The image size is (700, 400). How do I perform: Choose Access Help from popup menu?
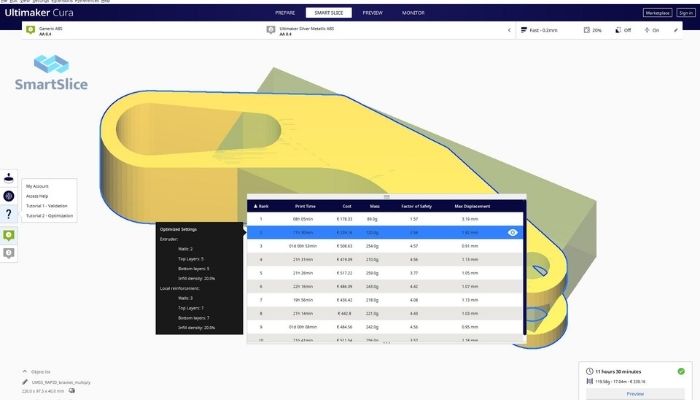(x=37, y=196)
